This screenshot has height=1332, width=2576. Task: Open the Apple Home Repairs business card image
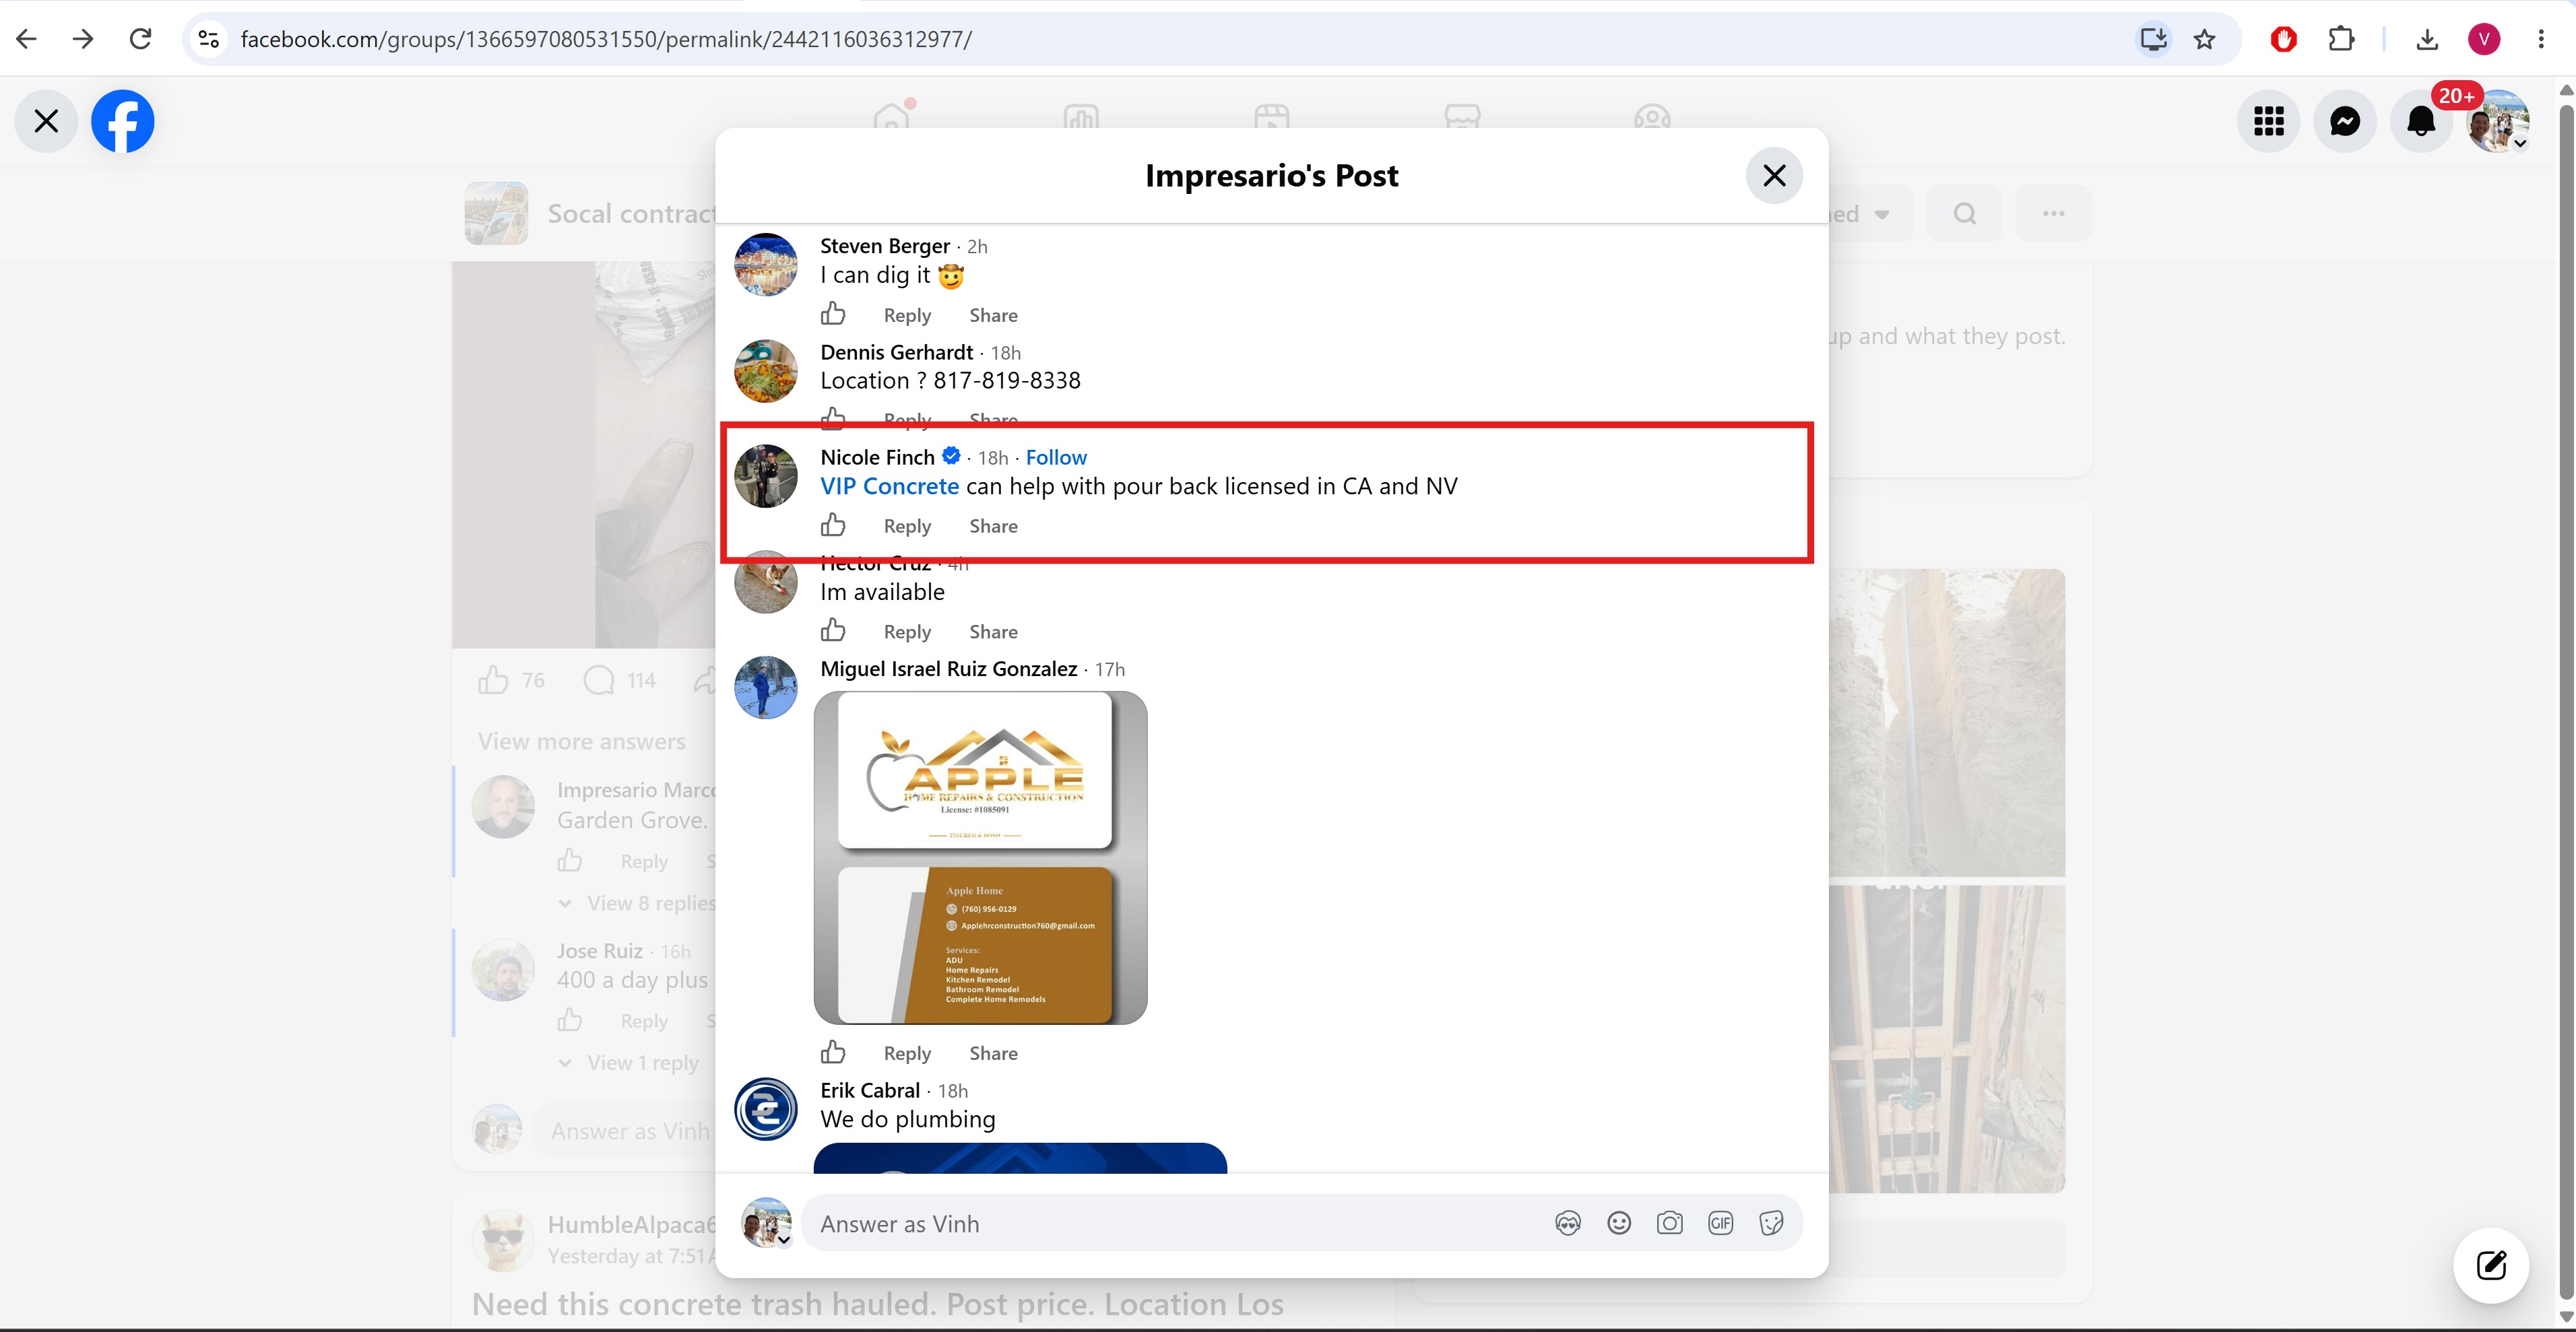(x=980, y=857)
